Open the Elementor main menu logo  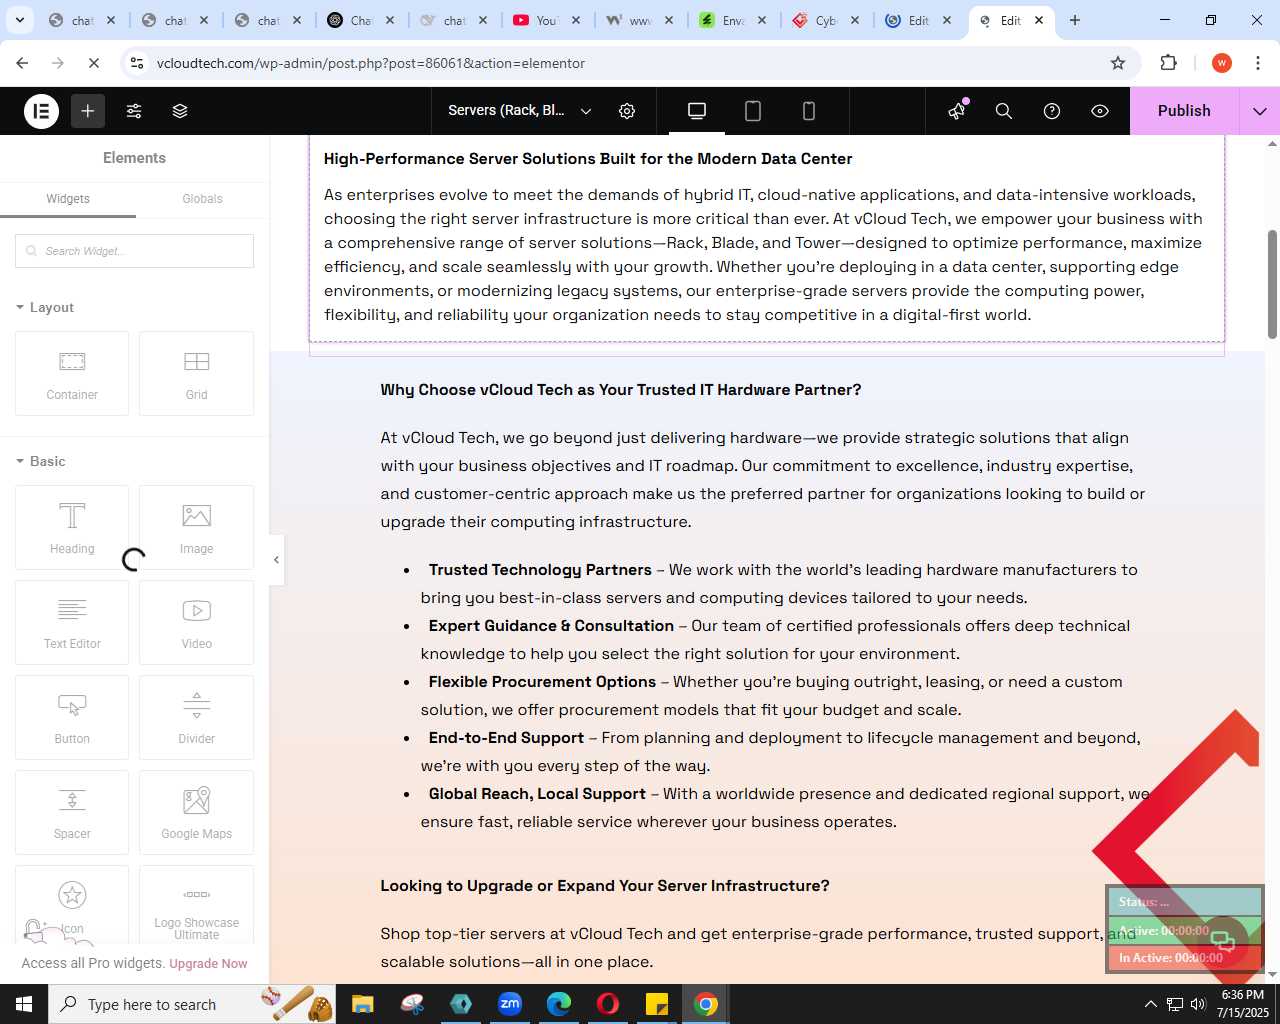pos(42,111)
